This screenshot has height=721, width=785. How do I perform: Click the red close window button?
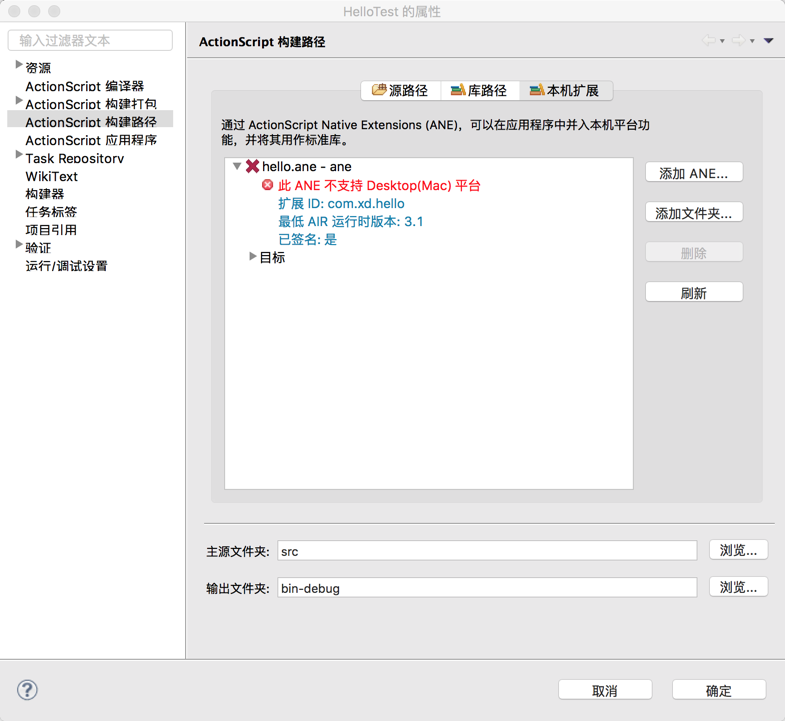[14, 11]
